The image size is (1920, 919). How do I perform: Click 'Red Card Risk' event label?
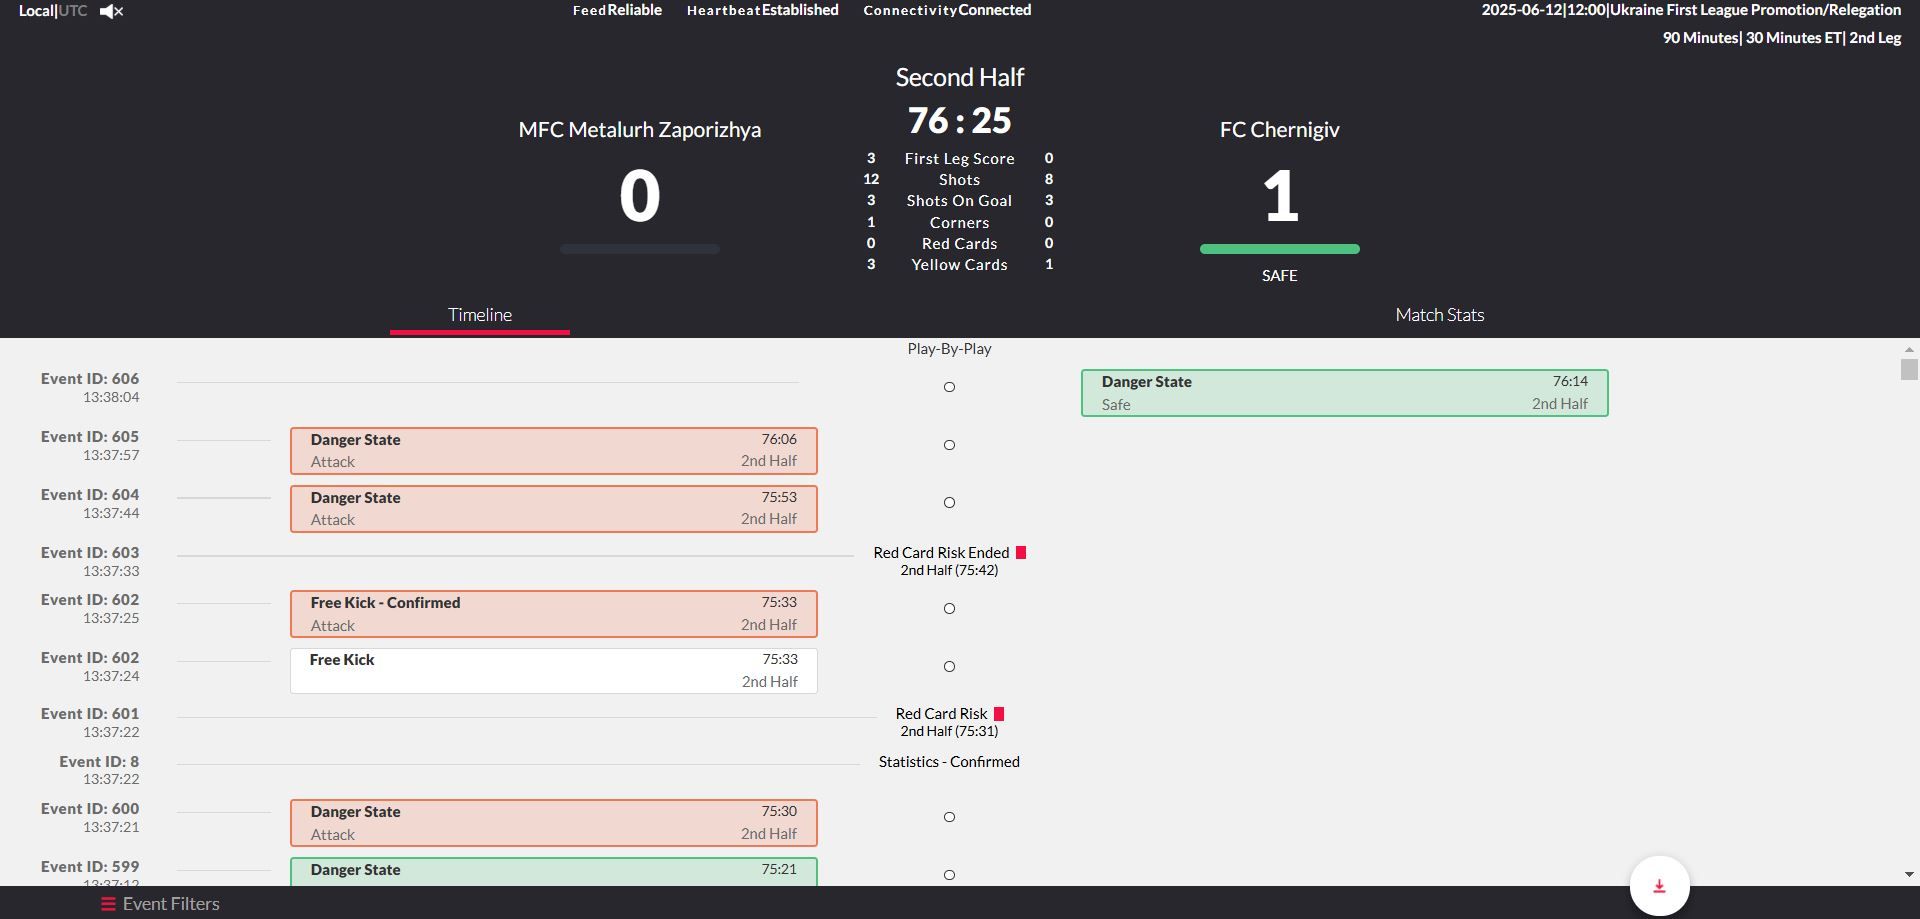coord(941,714)
